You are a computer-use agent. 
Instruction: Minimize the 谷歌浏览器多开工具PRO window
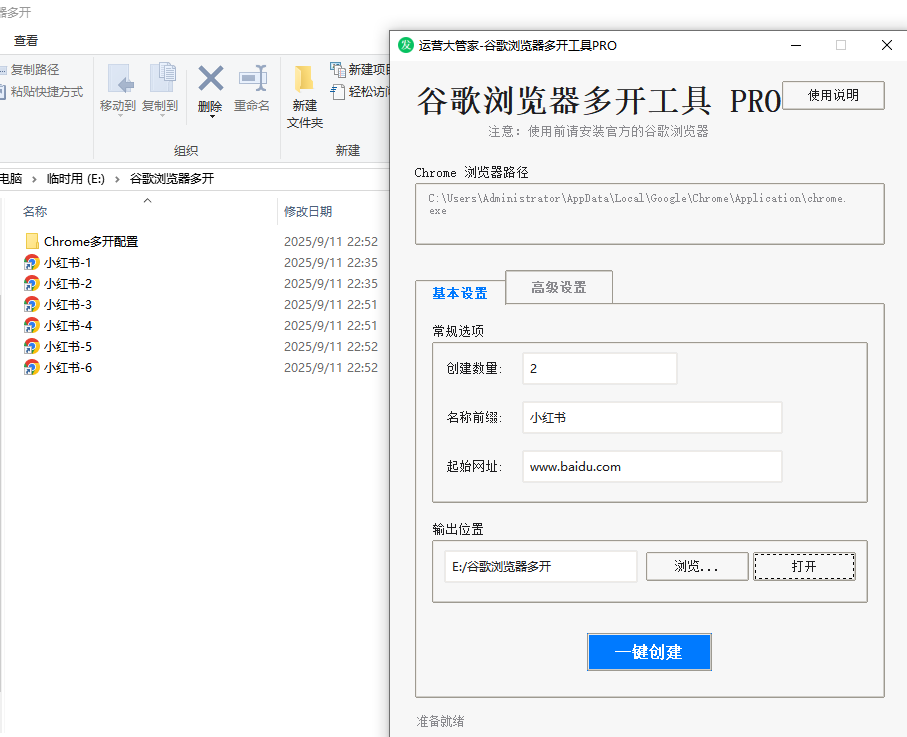click(x=796, y=45)
